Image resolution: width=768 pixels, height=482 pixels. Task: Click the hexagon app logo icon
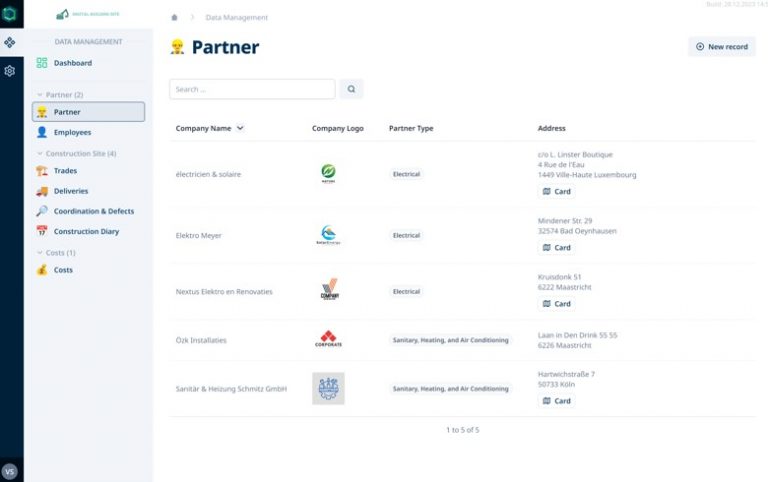(9, 14)
